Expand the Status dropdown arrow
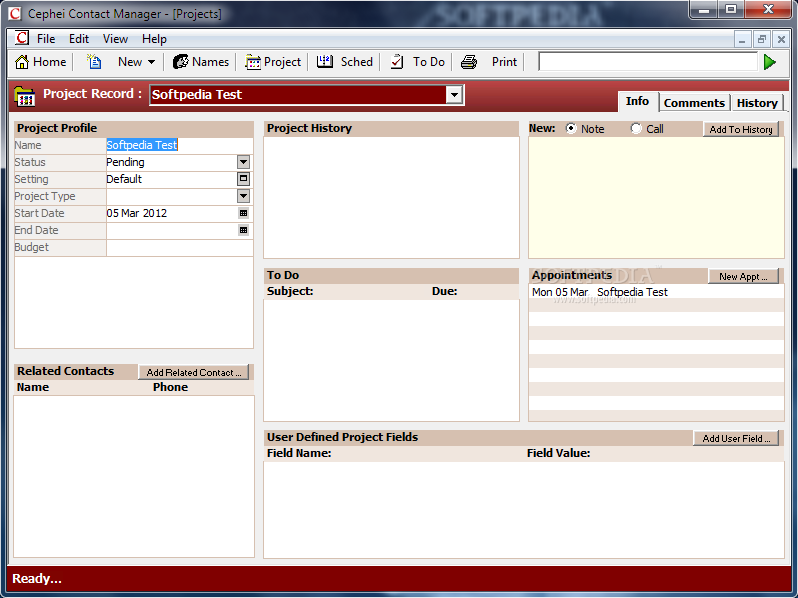 (x=243, y=162)
